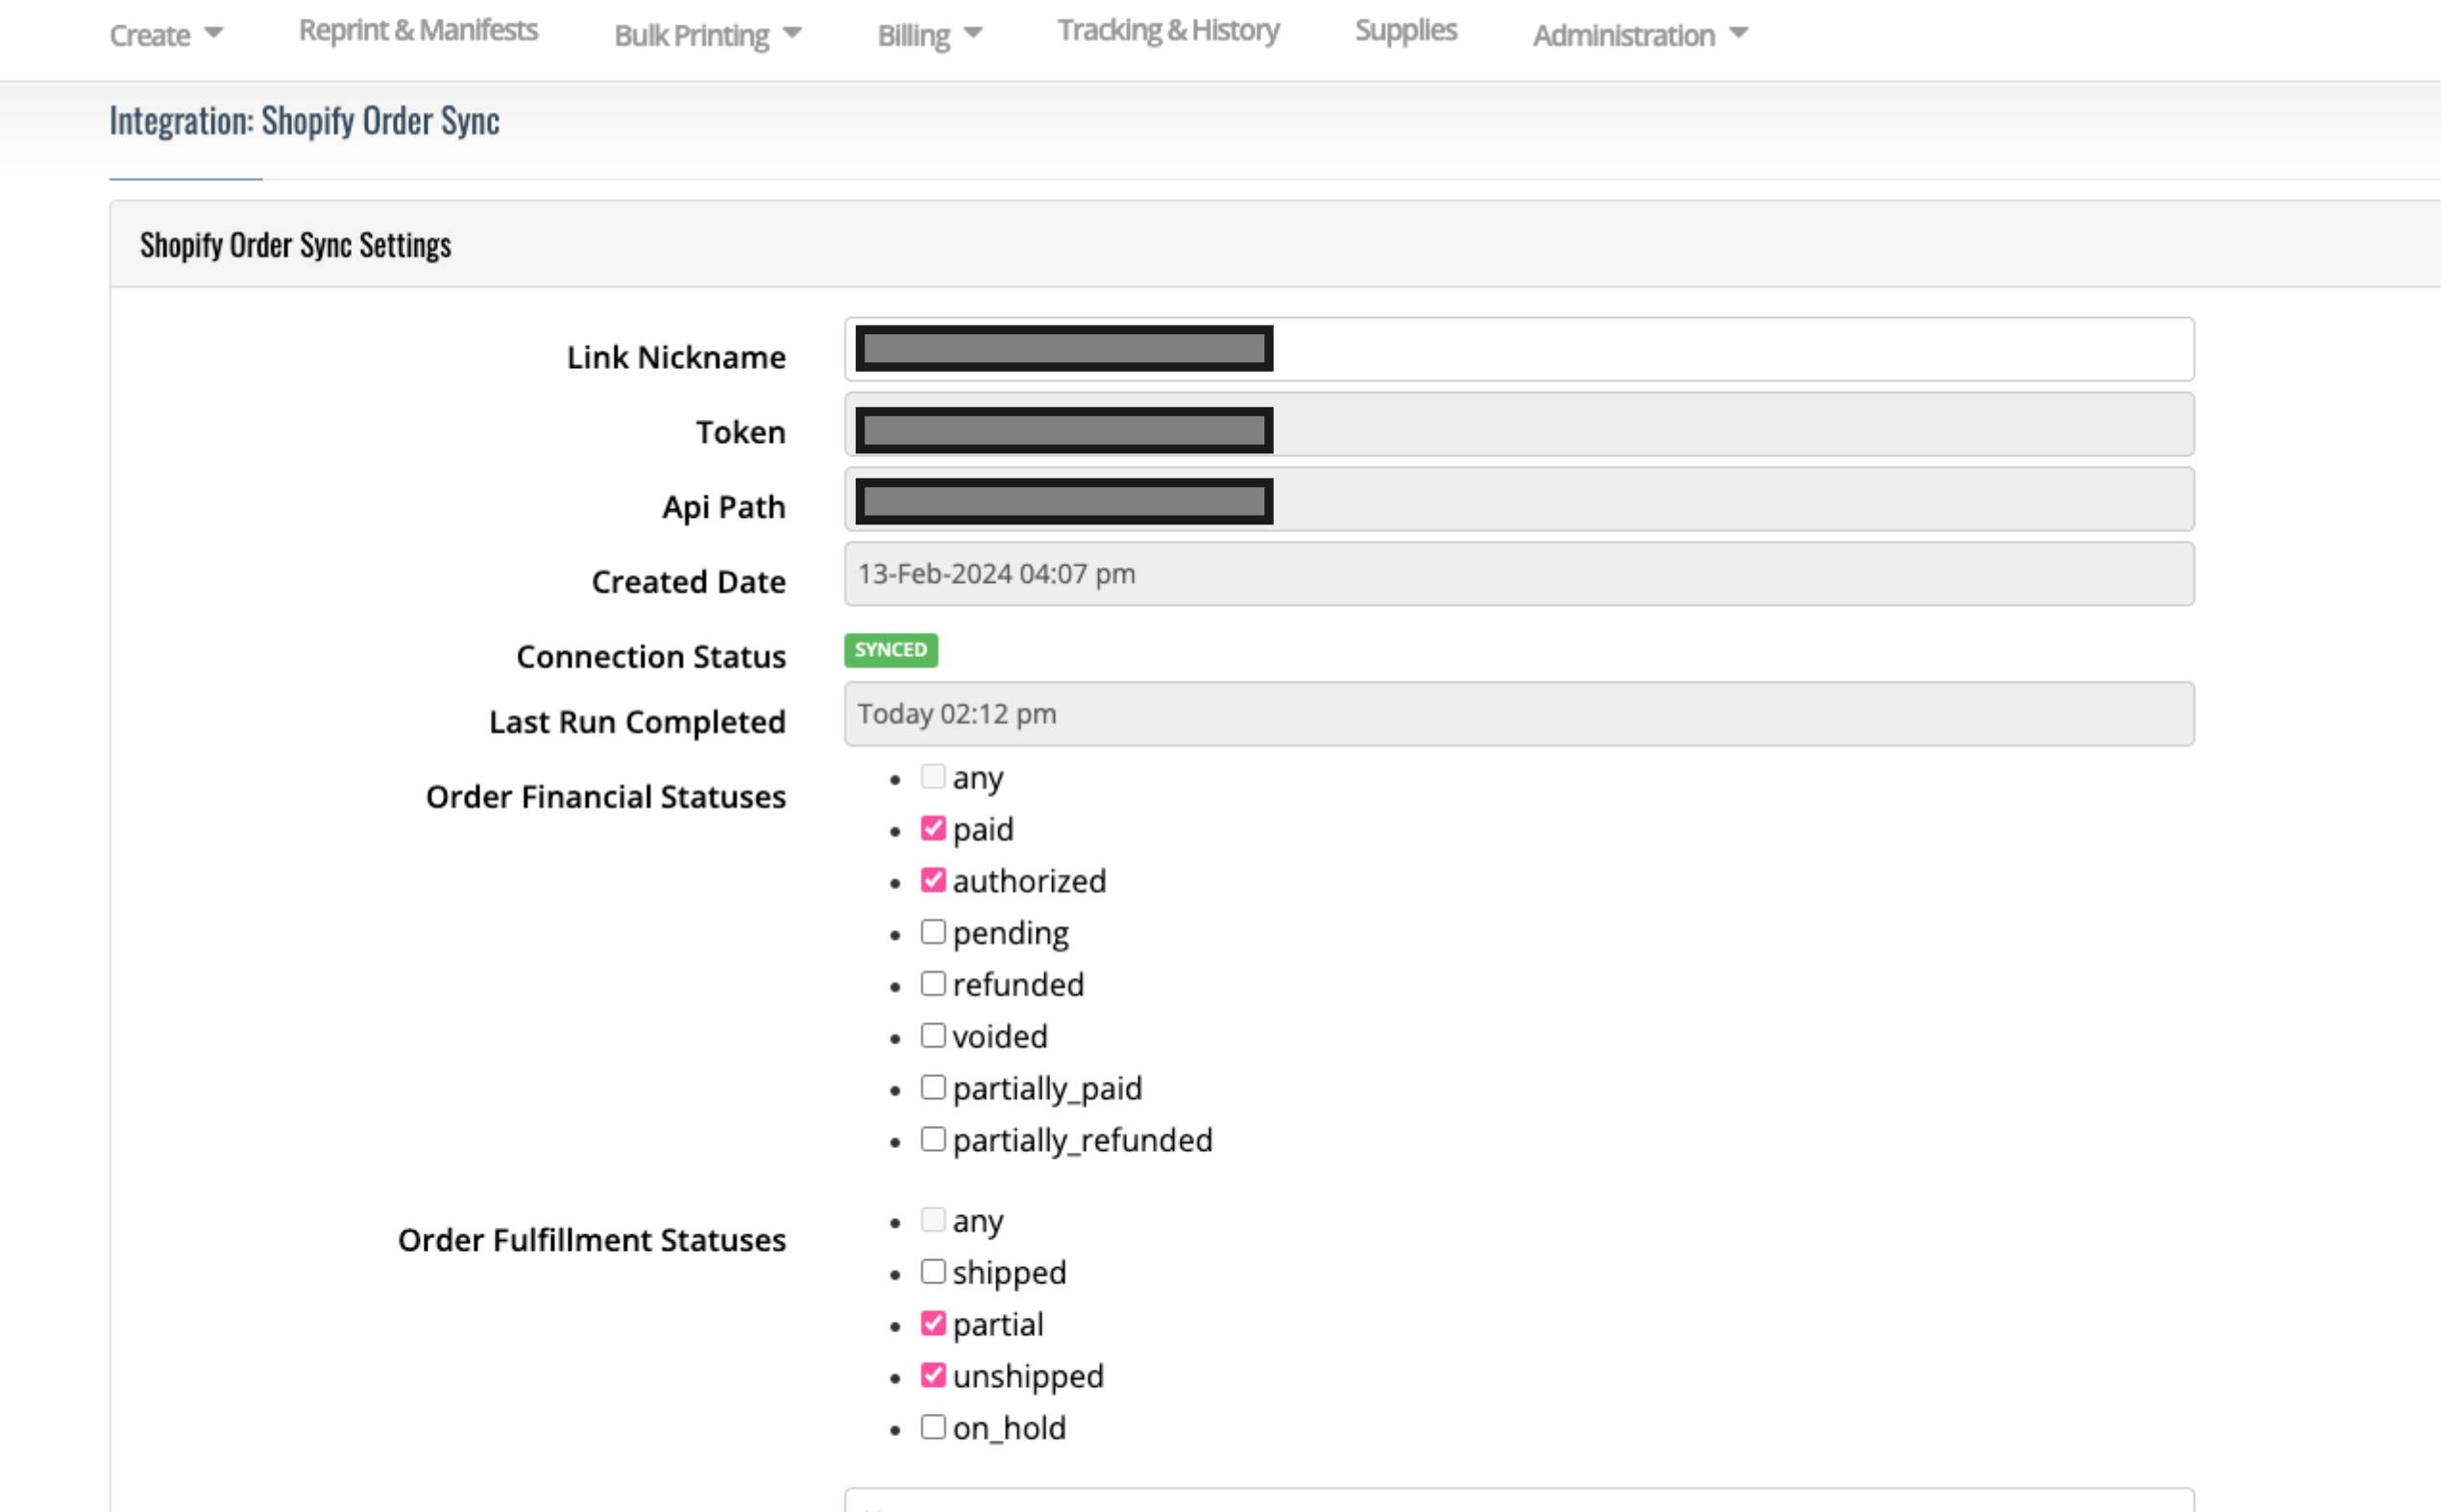This screenshot has height=1512, width=2441.
Task: Toggle financial status 'any' checkbox
Action: click(x=932, y=776)
